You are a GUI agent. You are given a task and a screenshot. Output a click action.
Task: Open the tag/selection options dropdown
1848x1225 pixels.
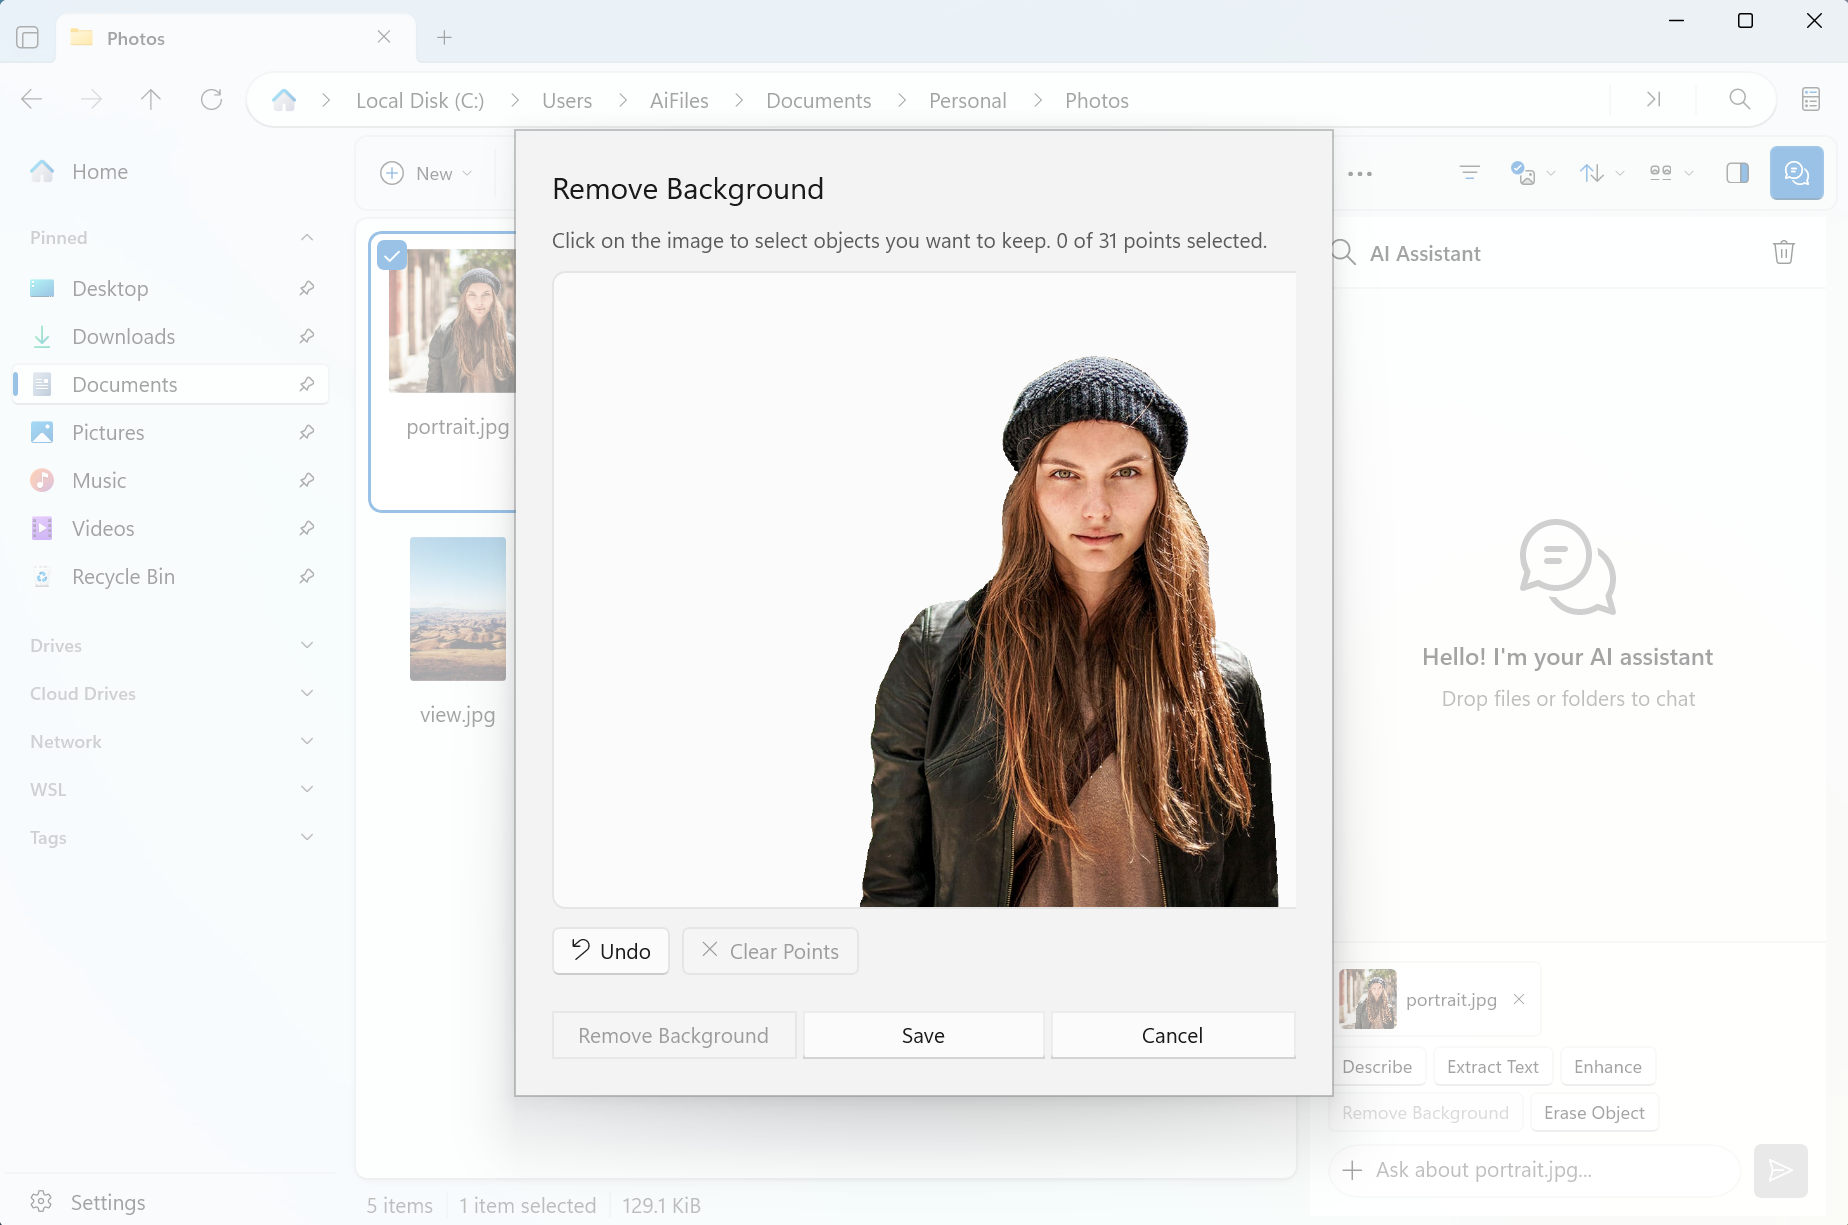click(1532, 173)
